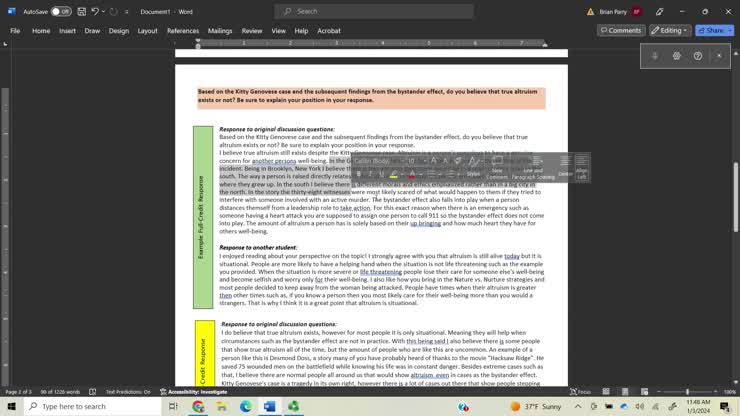
Task: Open the font name dropdown in mini toolbar
Action: click(x=377, y=160)
